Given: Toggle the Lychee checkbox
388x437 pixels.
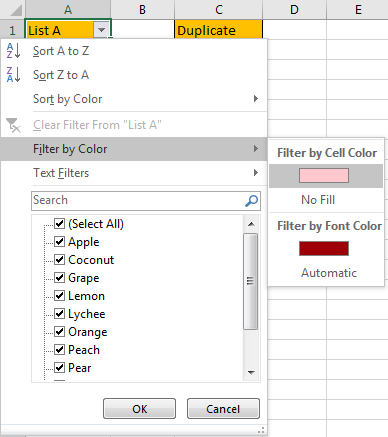Looking at the screenshot, I should click(x=59, y=313).
